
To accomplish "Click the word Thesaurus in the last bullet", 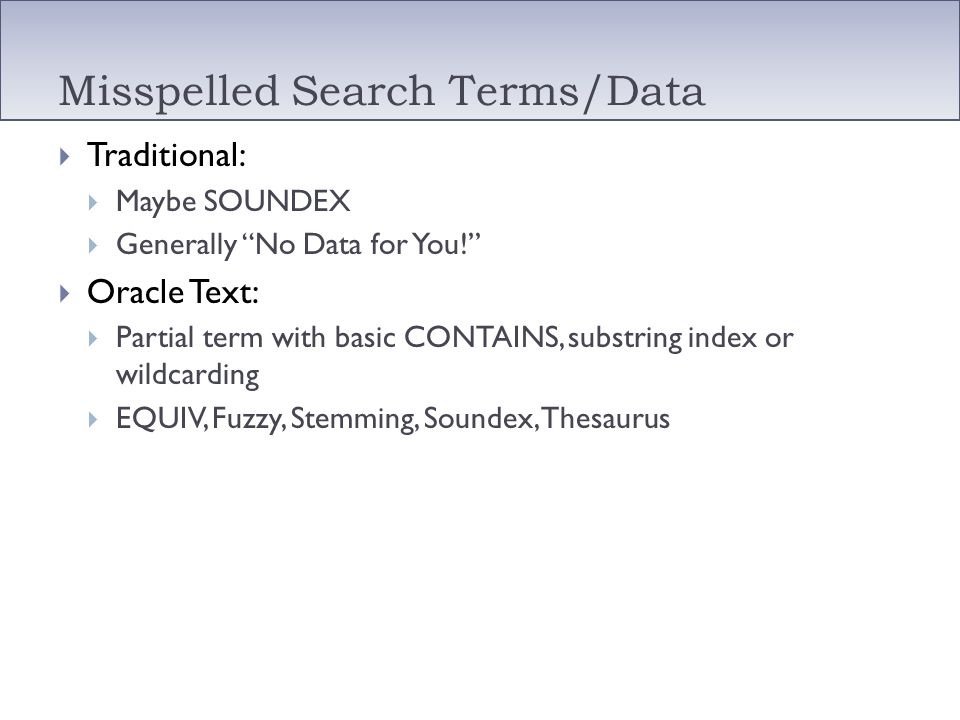I will pos(606,419).
